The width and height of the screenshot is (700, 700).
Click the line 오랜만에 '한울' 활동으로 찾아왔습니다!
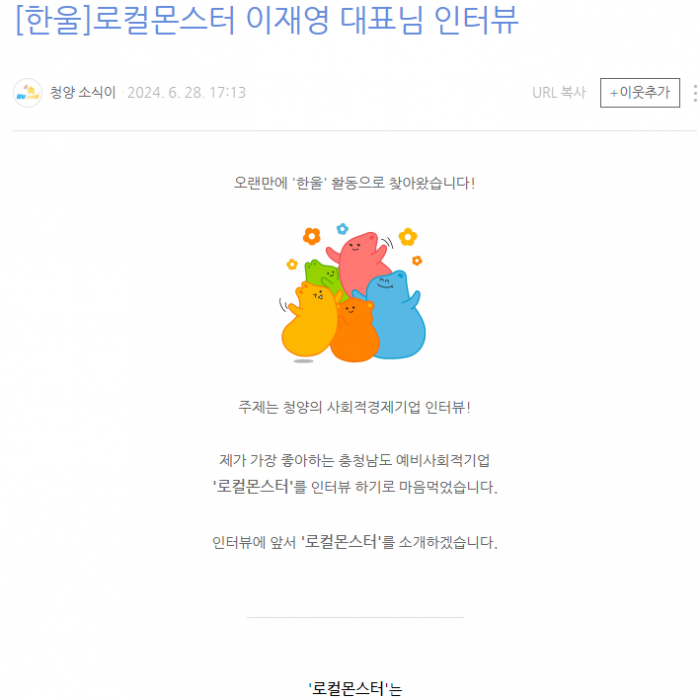click(x=354, y=183)
